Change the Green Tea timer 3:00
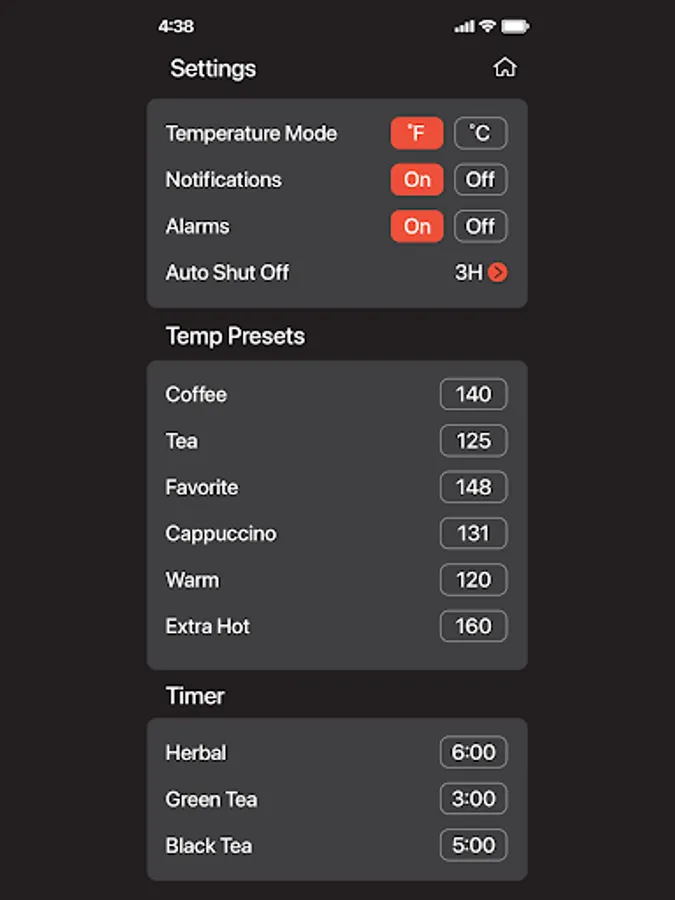 click(x=473, y=799)
